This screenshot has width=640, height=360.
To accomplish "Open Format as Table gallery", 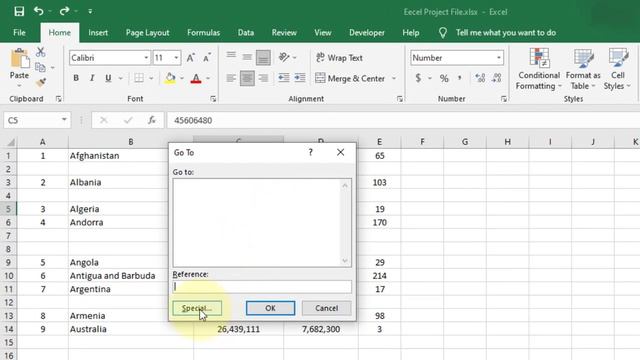I will (583, 69).
